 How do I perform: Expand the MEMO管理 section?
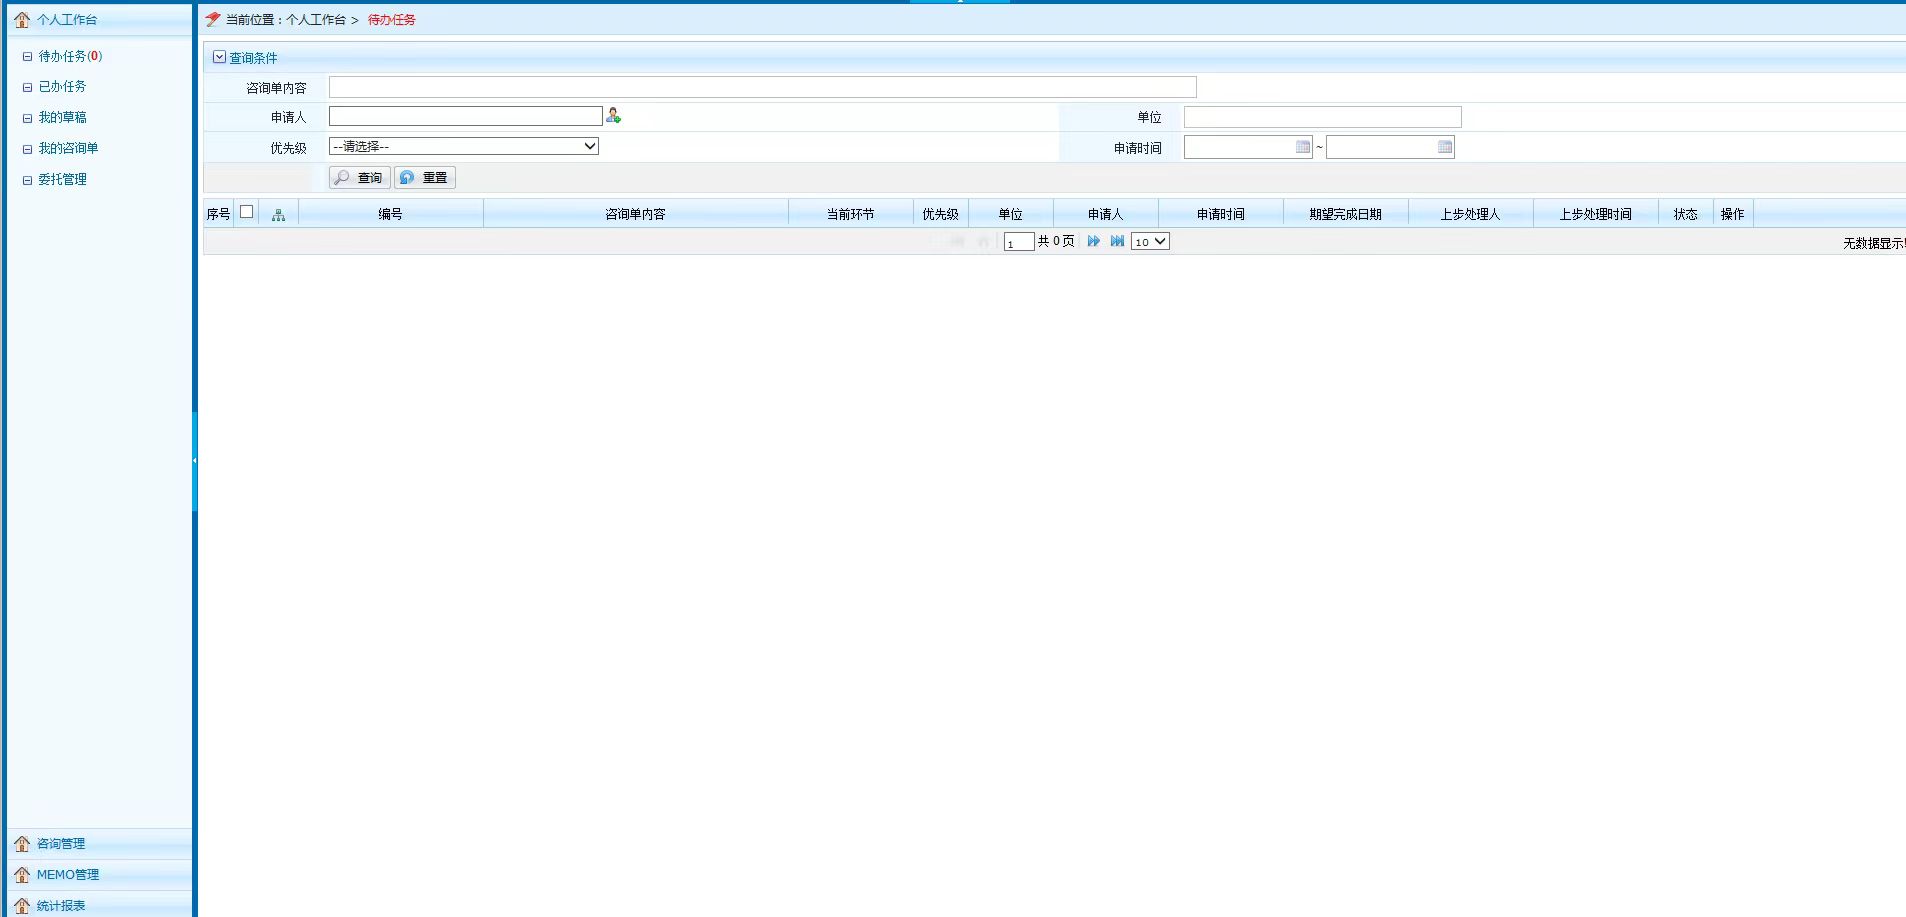point(98,875)
